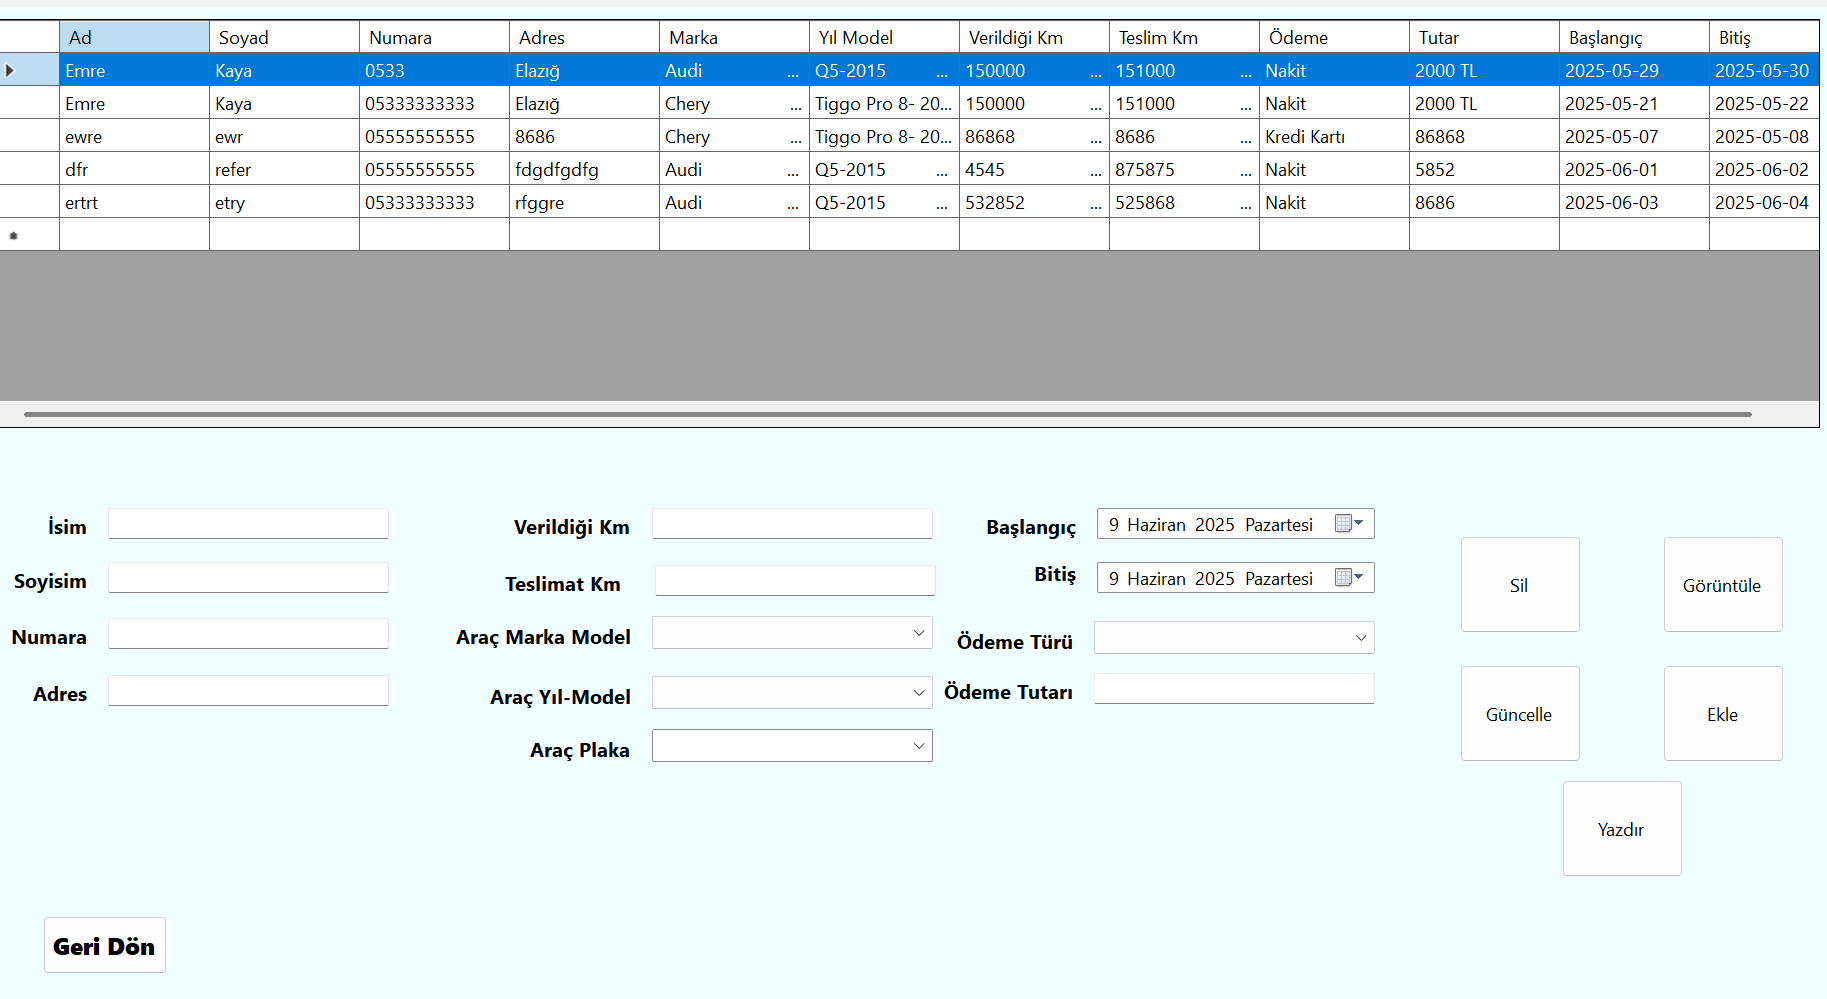Focus the İsim input field
The height and width of the screenshot is (999, 1827).
coord(248,524)
